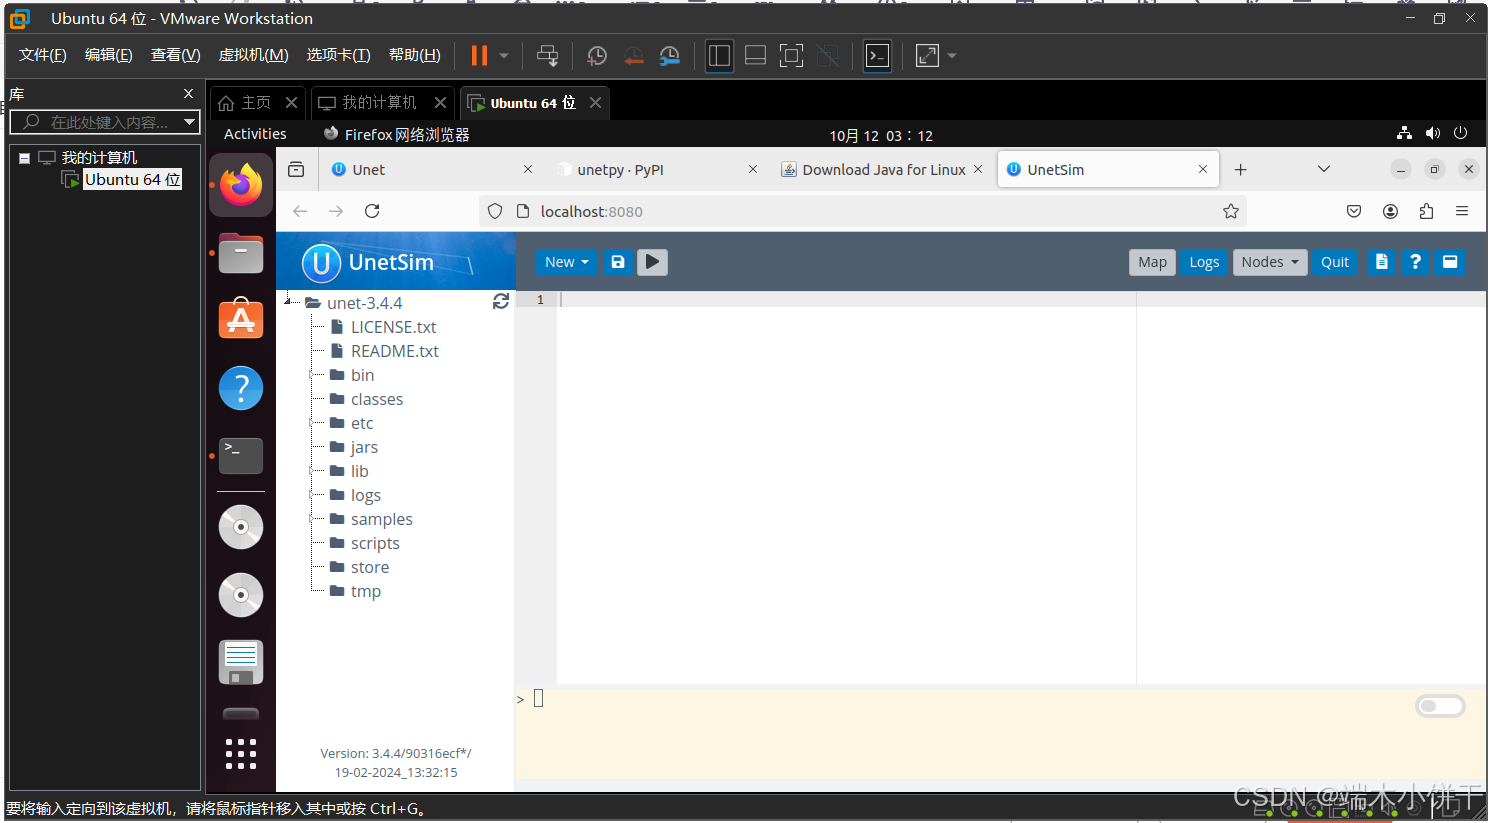Refresh the unet-3.4.4 file tree

coord(501,302)
